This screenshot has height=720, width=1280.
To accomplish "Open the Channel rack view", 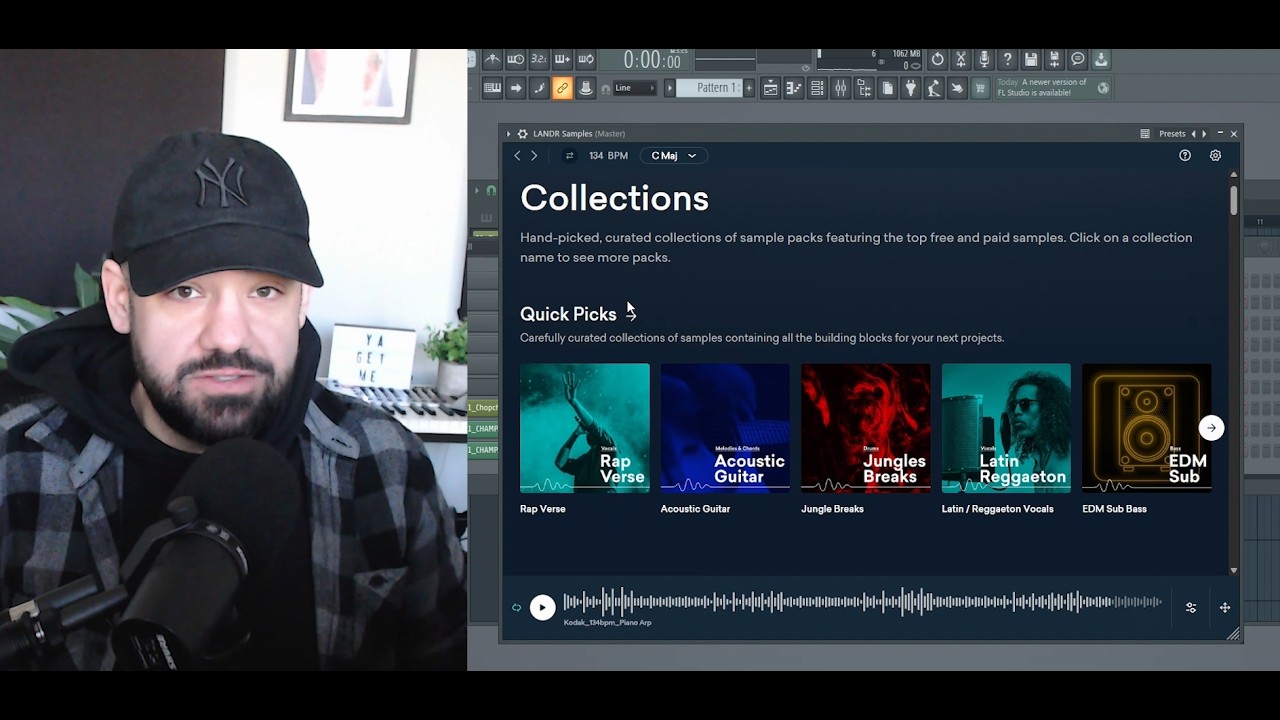I will [x=817, y=88].
